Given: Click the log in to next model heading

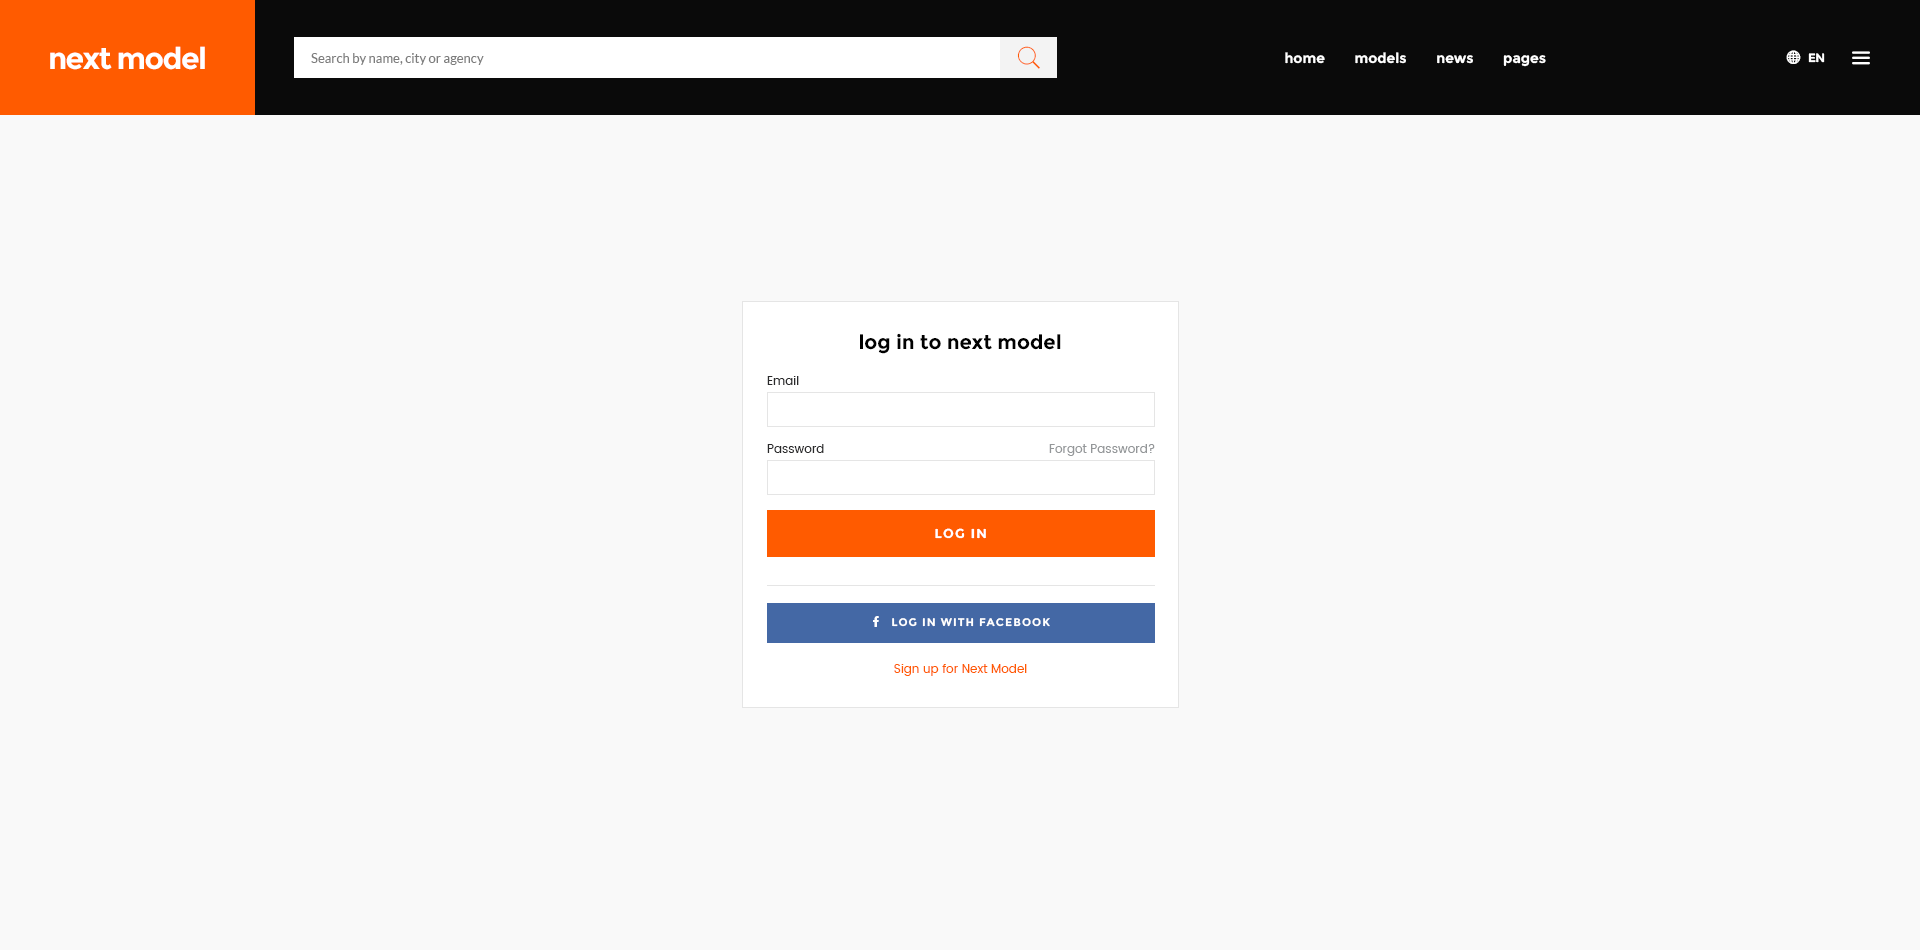Looking at the screenshot, I should 960,342.
